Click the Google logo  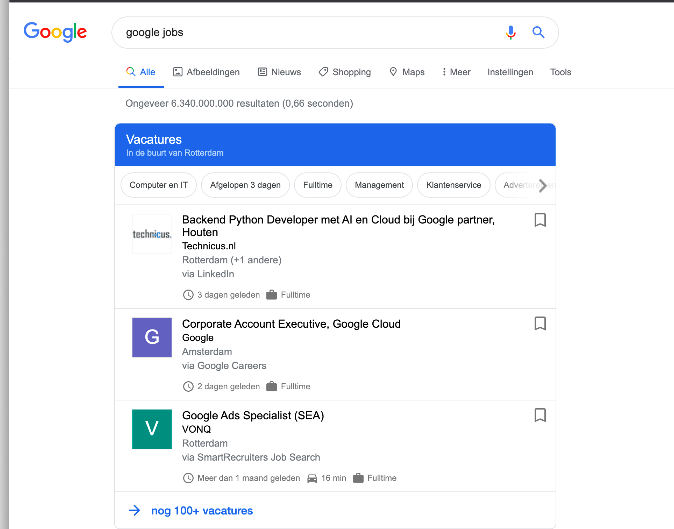(x=55, y=32)
